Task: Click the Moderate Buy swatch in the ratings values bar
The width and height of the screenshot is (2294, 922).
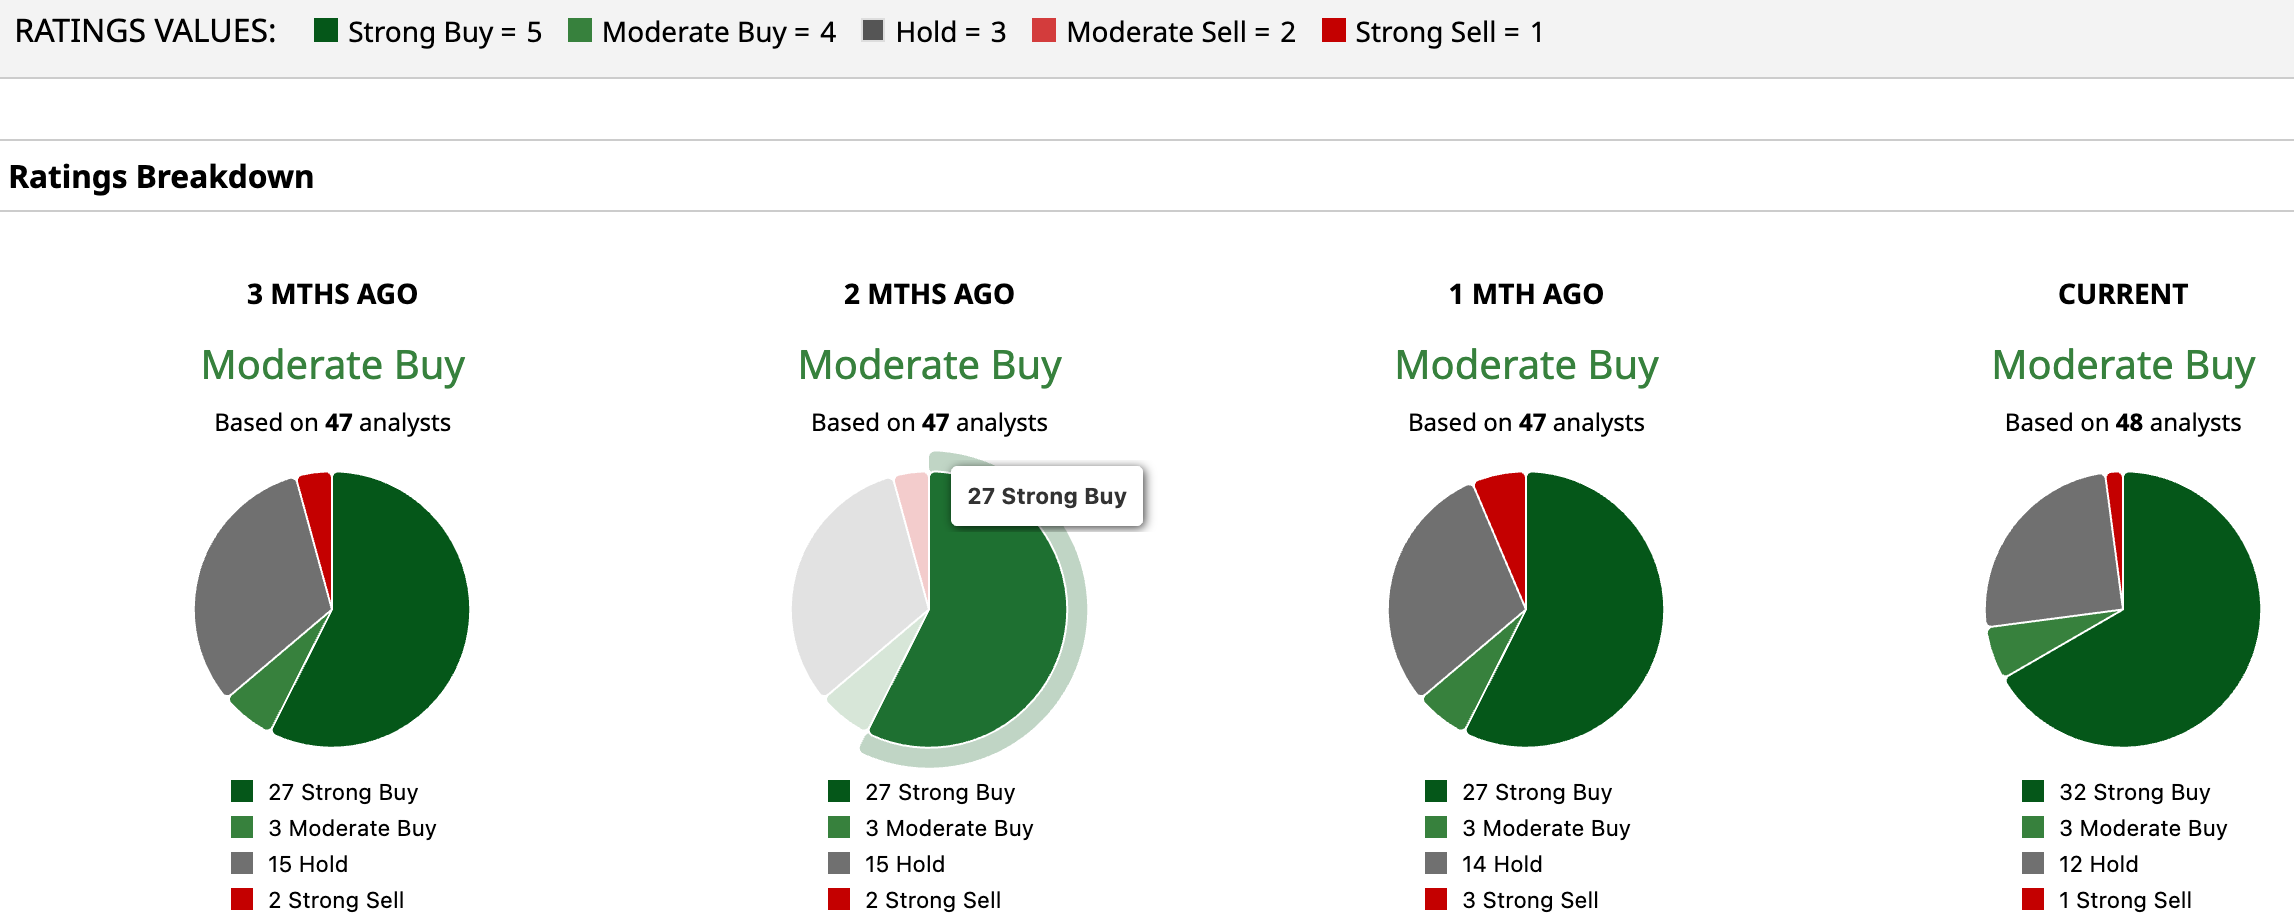Action: coord(579,31)
